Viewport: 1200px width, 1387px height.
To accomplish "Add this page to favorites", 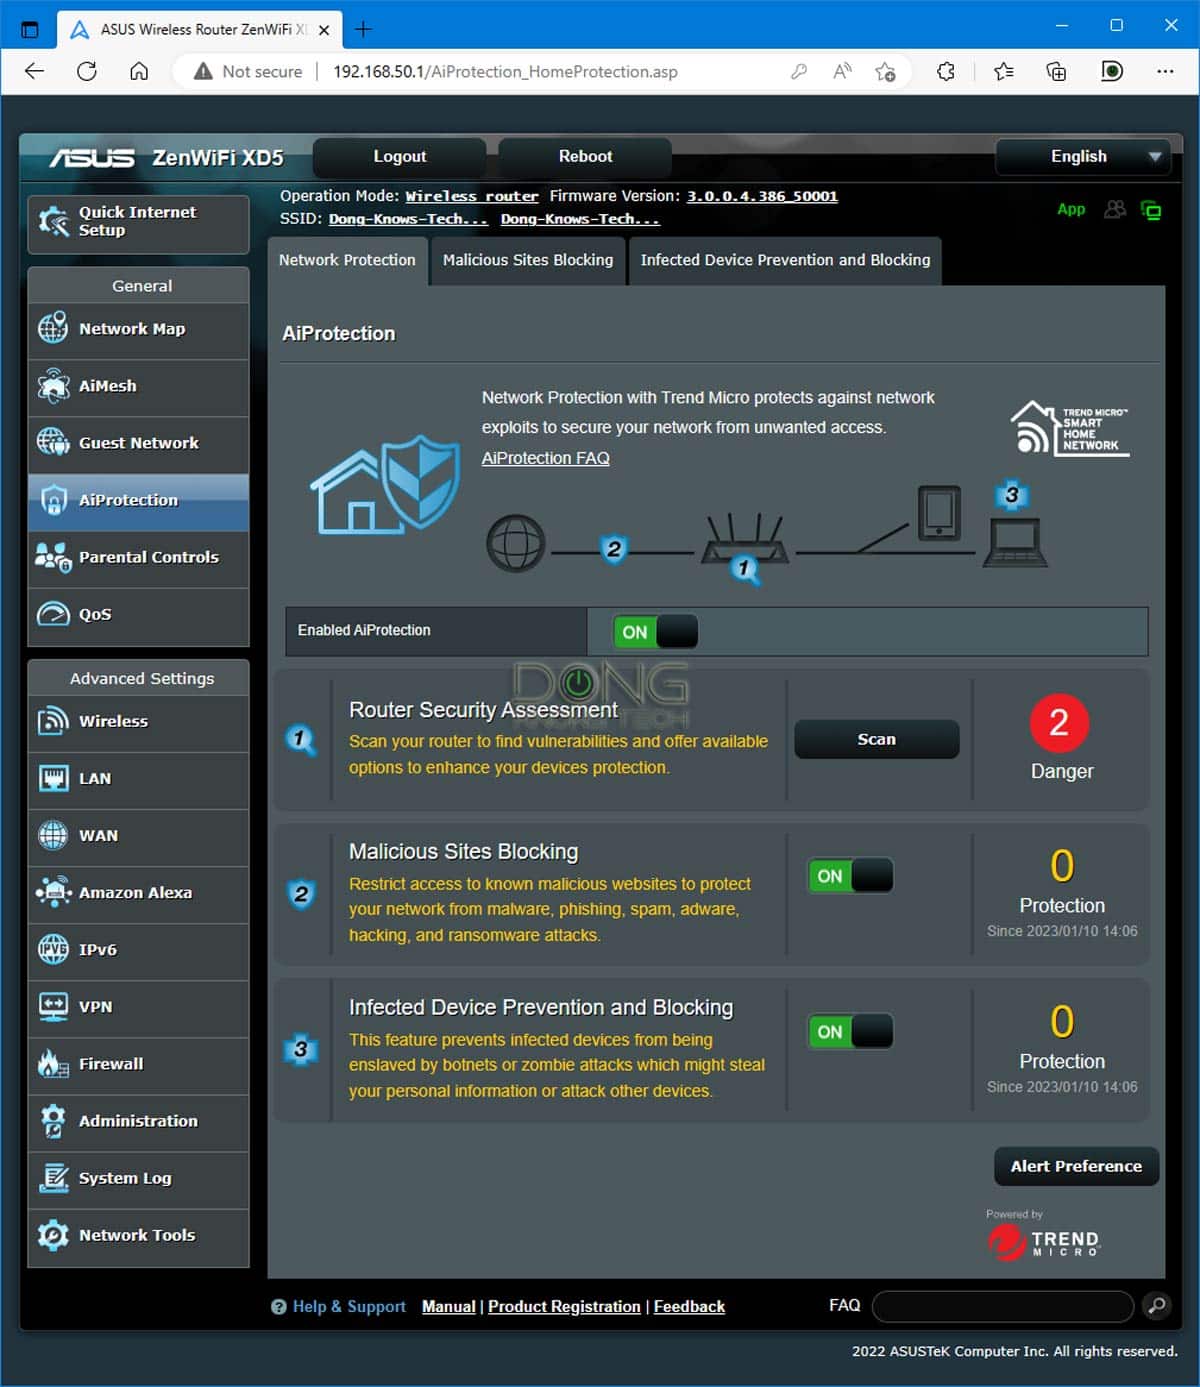I will pyautogui.click(x=885, y=71).
